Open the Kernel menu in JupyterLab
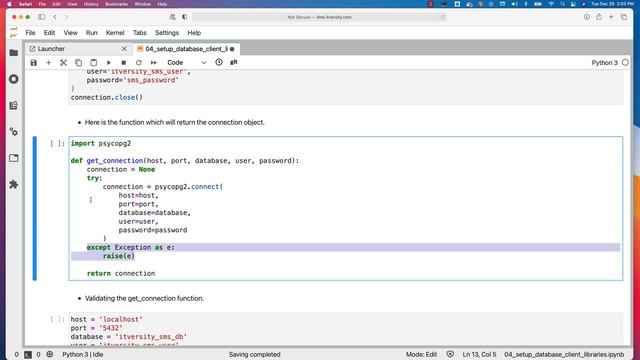The height and width of the screenshot is (360, 640). pyautogui.click(x=115, y=33)
